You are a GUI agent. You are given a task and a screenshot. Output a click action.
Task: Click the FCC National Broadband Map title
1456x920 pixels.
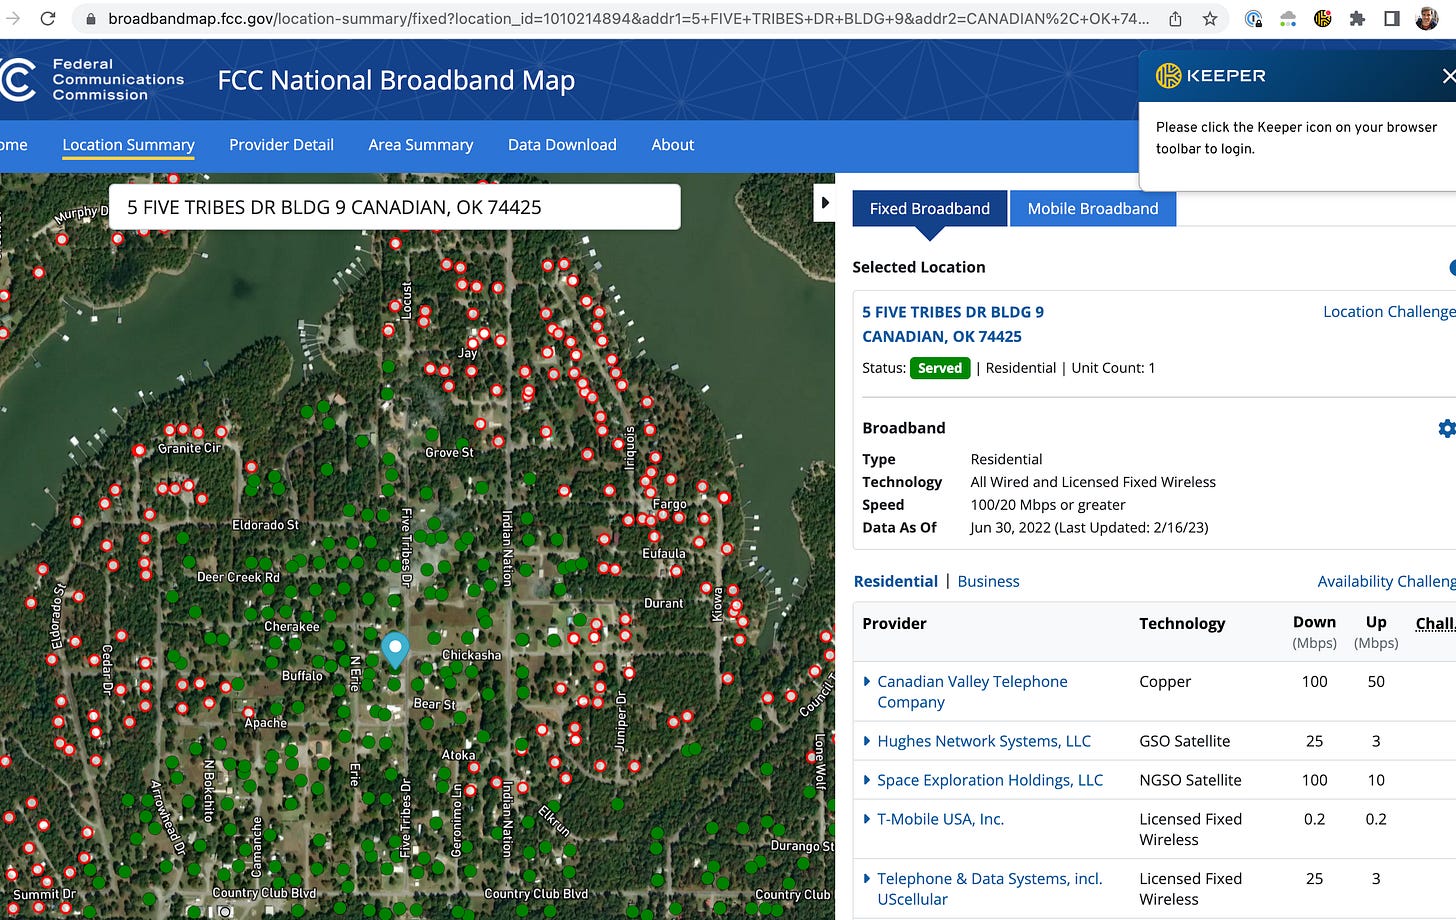click(x=396, y=80)
